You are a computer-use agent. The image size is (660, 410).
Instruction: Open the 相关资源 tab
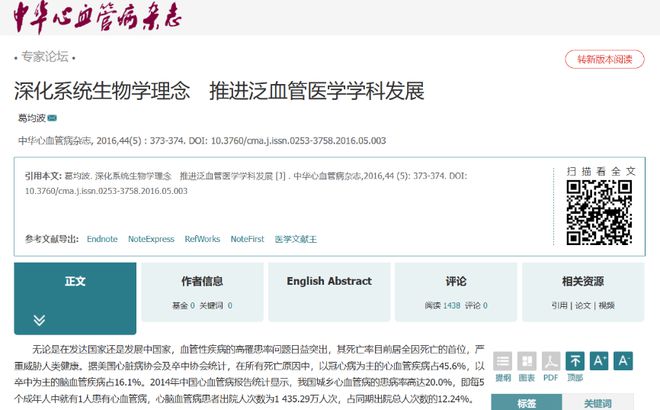point(582,281)
